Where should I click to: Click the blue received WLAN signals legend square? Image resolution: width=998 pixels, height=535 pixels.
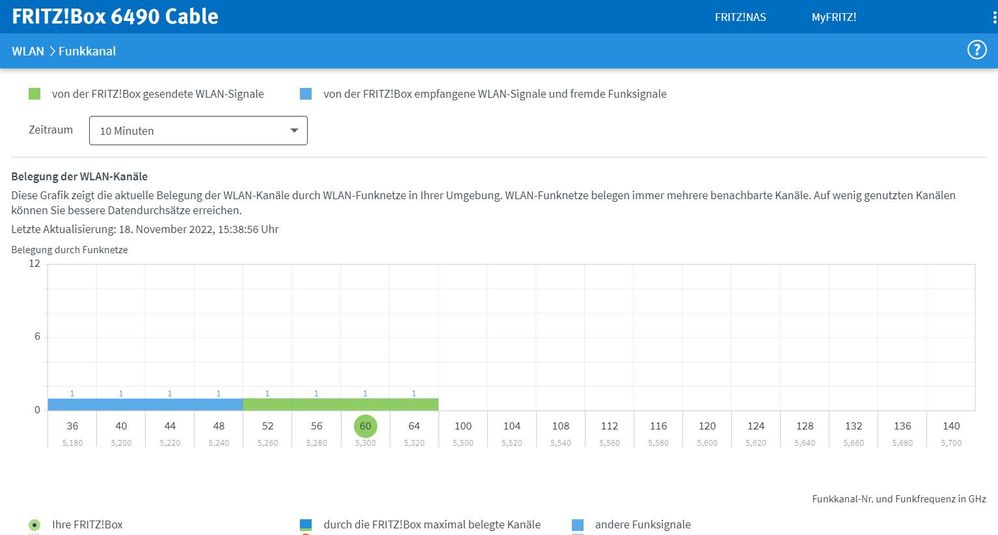pyautogui.click(x=306, y=94)
